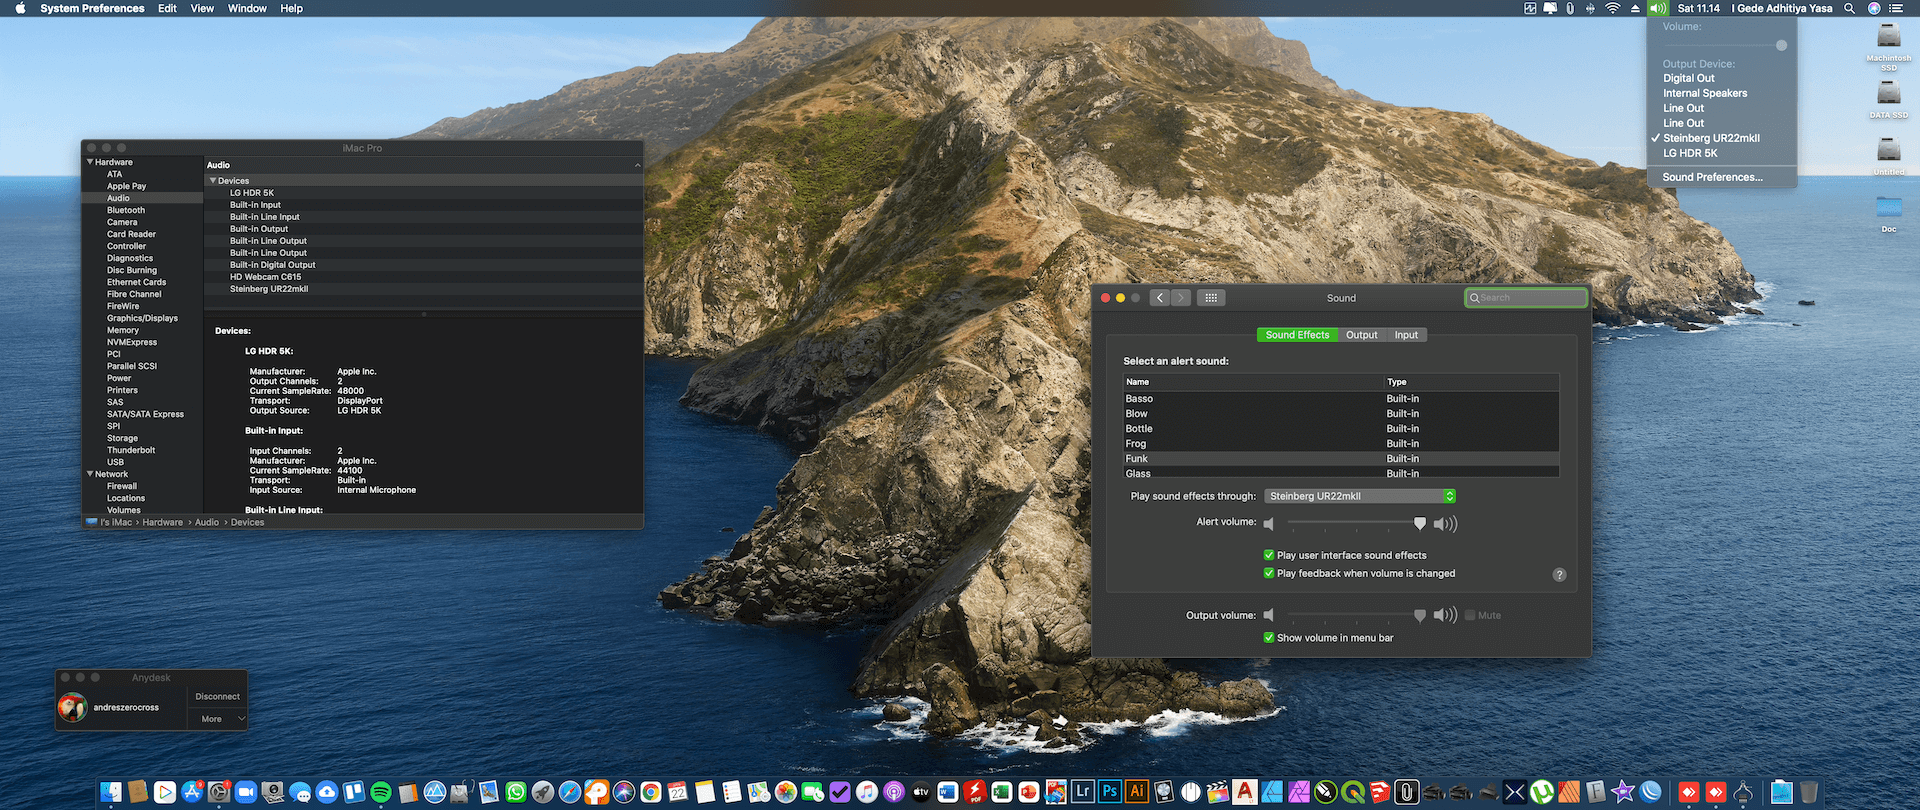Collapse the Network tree in sidebar
Viewport: 1920px width, 810px height.
point(90,474)
